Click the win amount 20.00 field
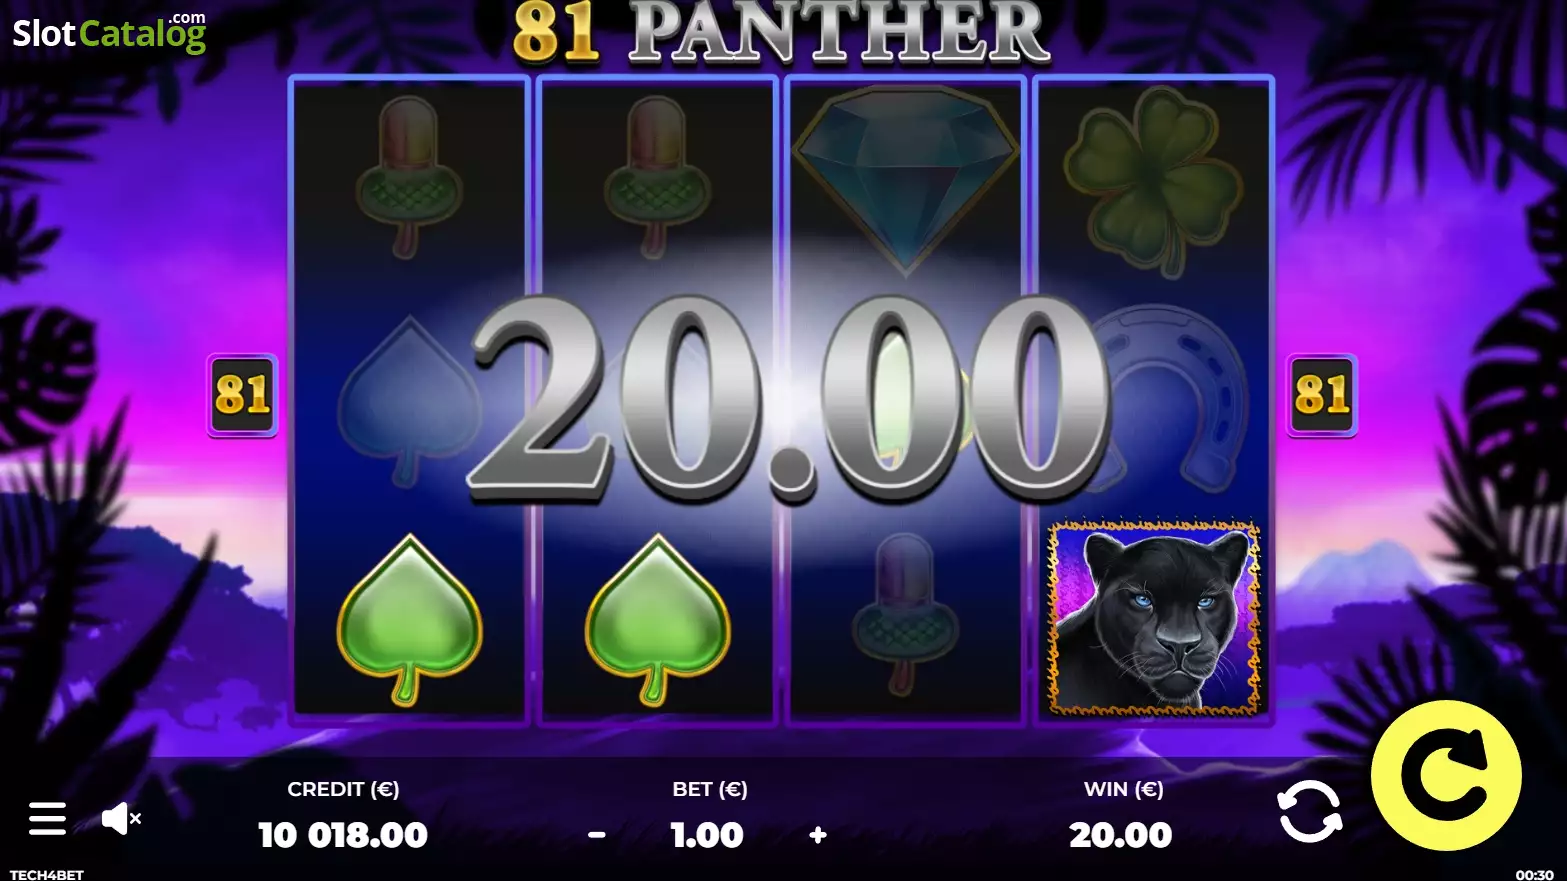This screenshot has height=881, width=1567. [x=1121, y=835]
